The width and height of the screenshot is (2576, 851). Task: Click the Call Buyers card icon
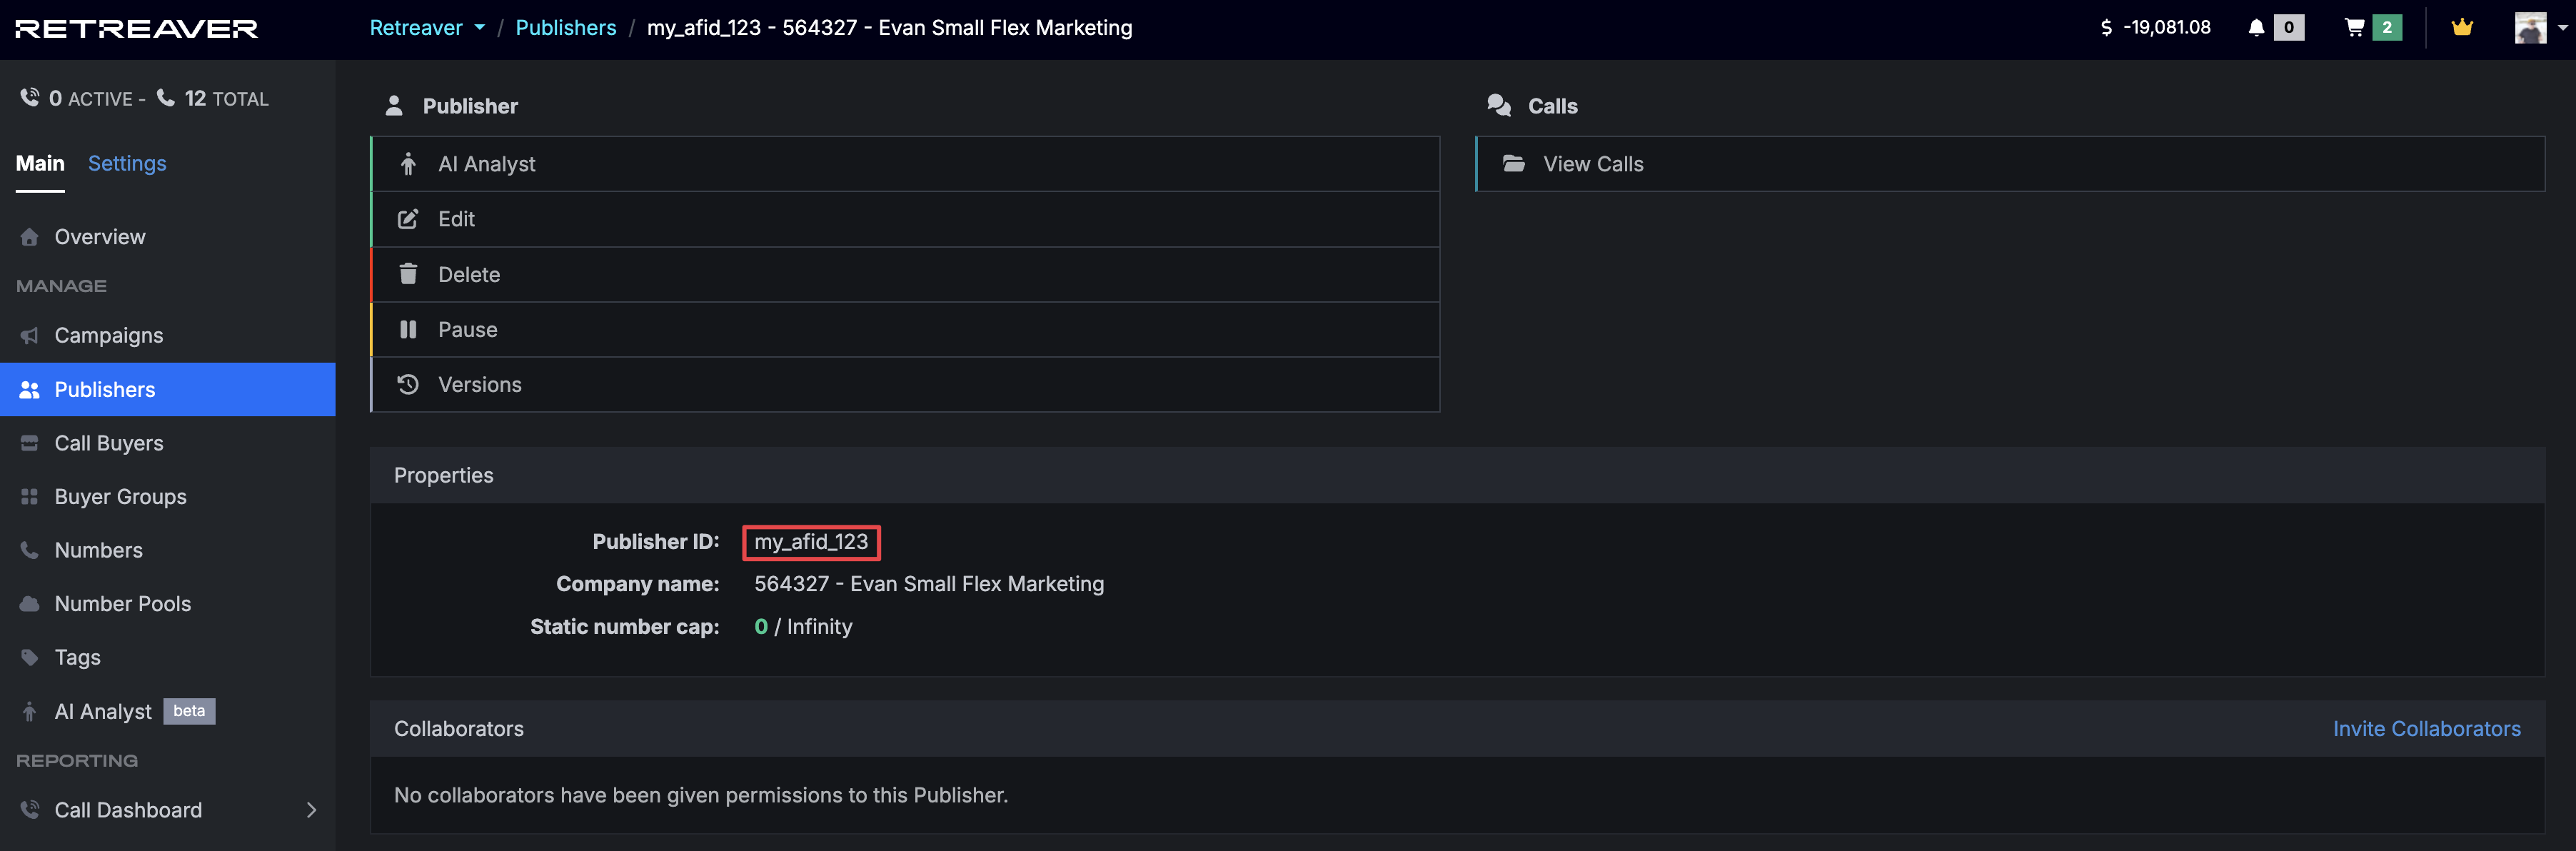tap(30, 443)
